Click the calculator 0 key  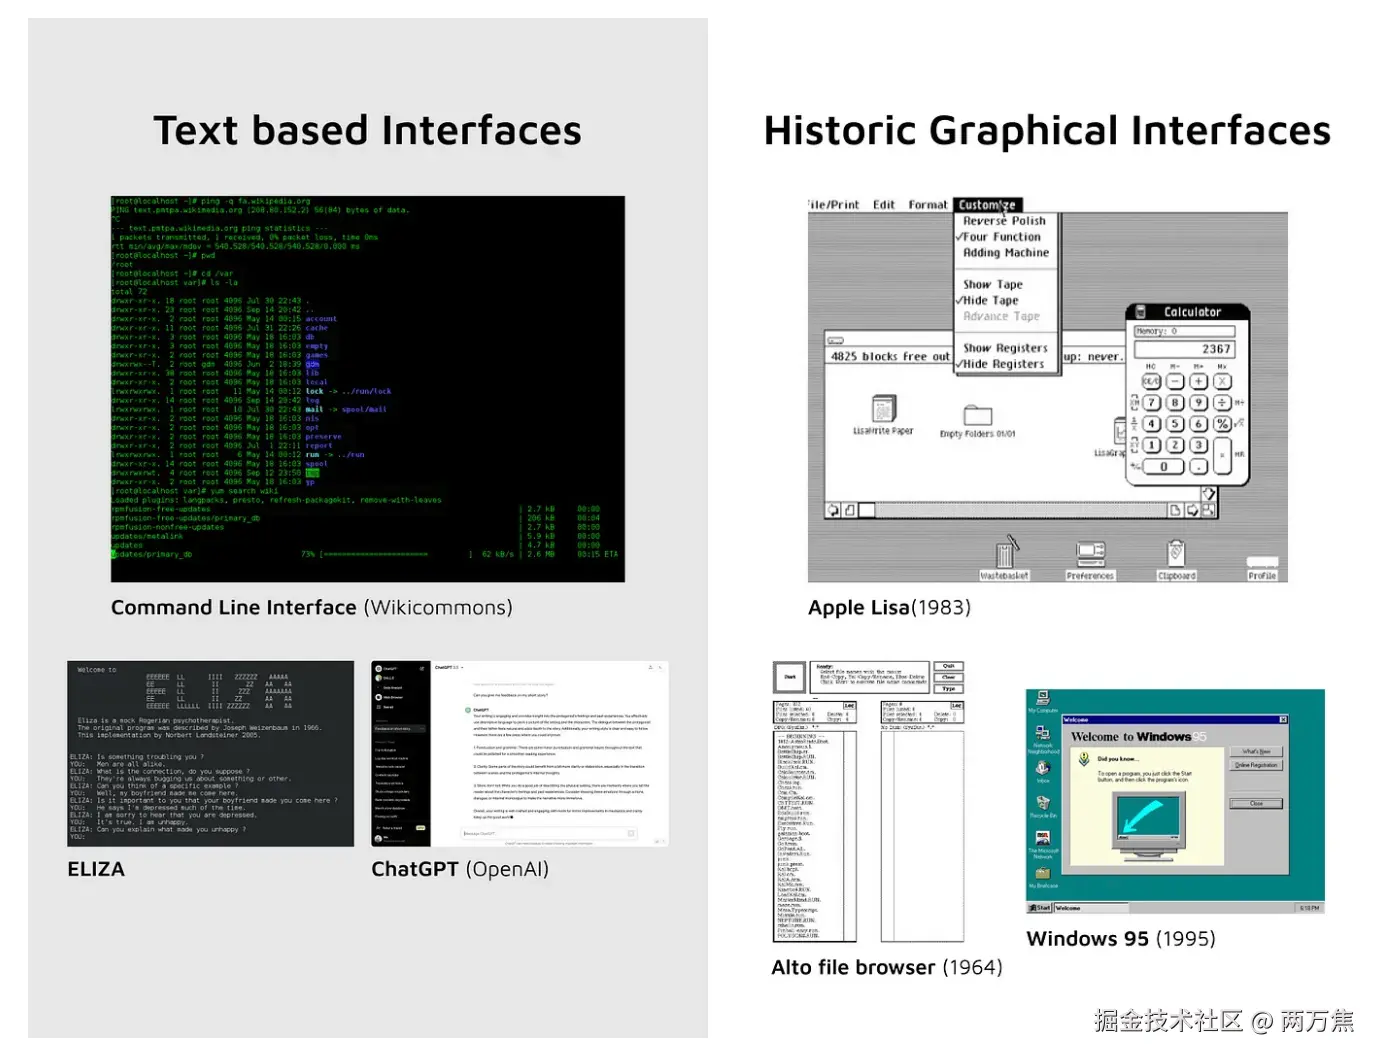click(1163, 466)
